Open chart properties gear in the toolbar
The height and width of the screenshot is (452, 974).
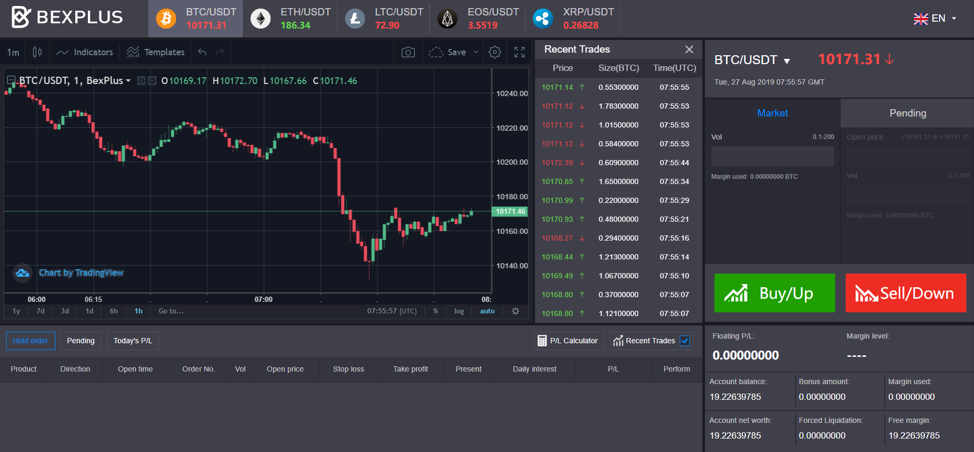(x=494, y=52)
